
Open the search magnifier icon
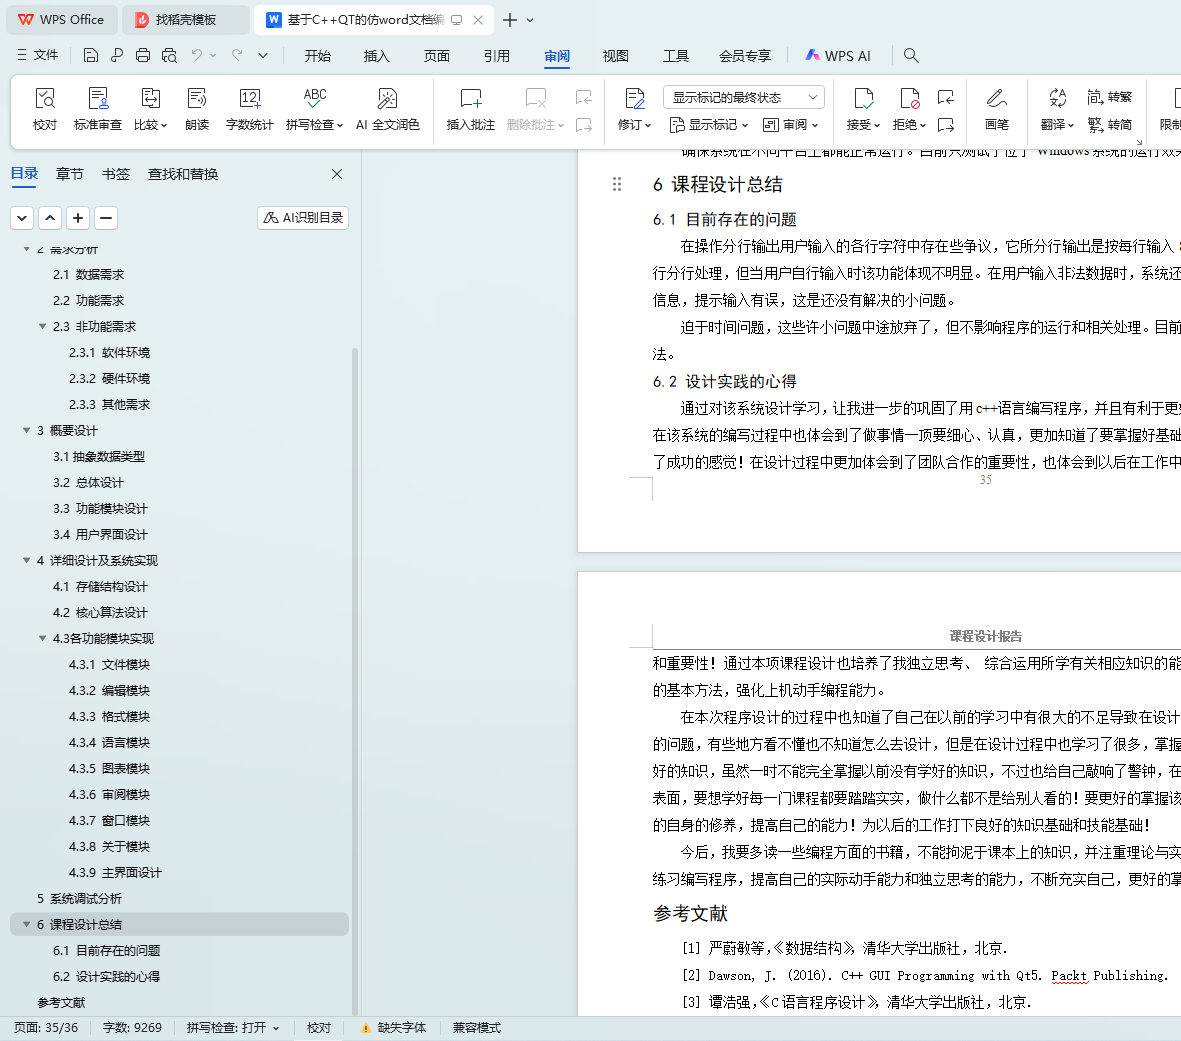pyautogui.click(x=911, y=55)
